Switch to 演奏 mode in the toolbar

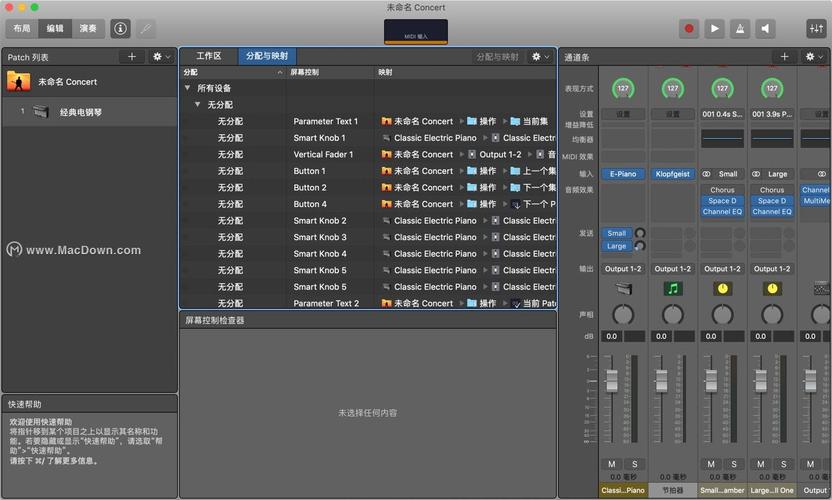[x=87, y=28]
